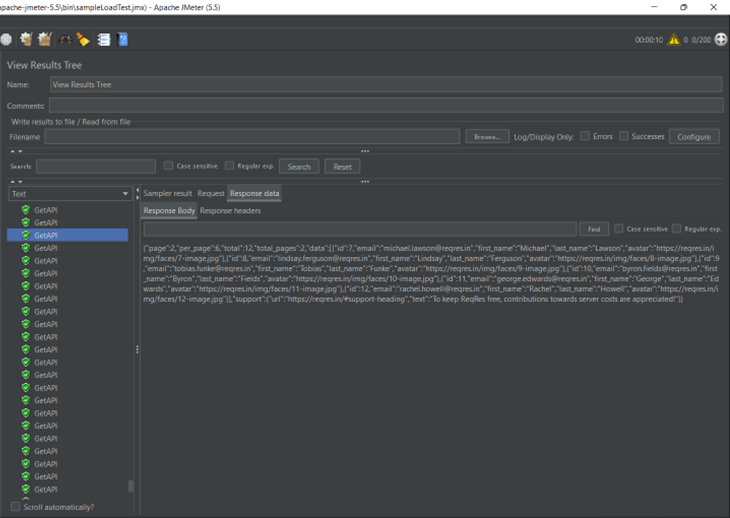Tick Regular exp. beside the Find button
Screen dimensions: 730x518
[676, 229]
